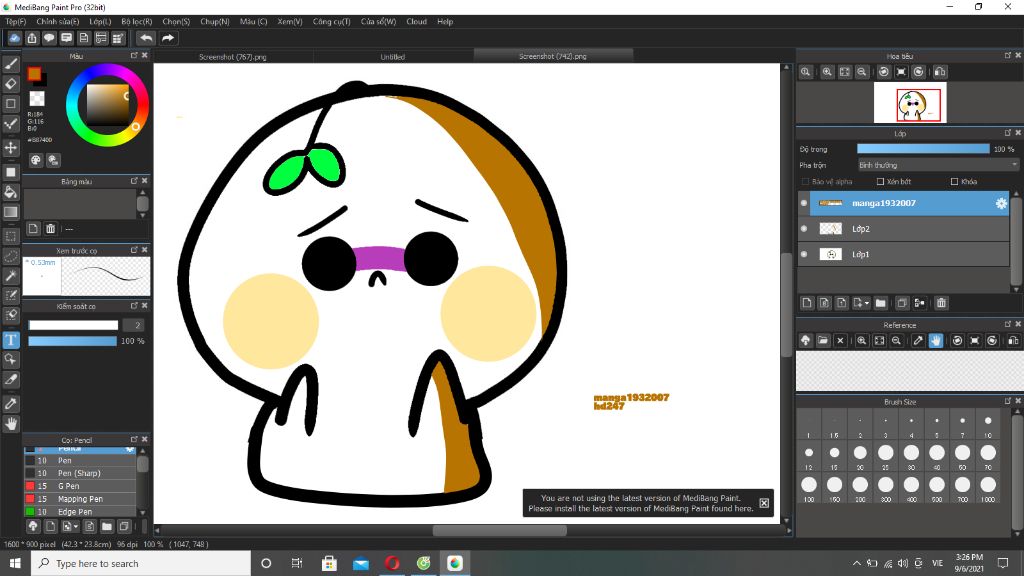Viewport: 1024px width, 576px height.
Task: Open the Chỉnh sửa(E) menu
Action: (57, 22)
